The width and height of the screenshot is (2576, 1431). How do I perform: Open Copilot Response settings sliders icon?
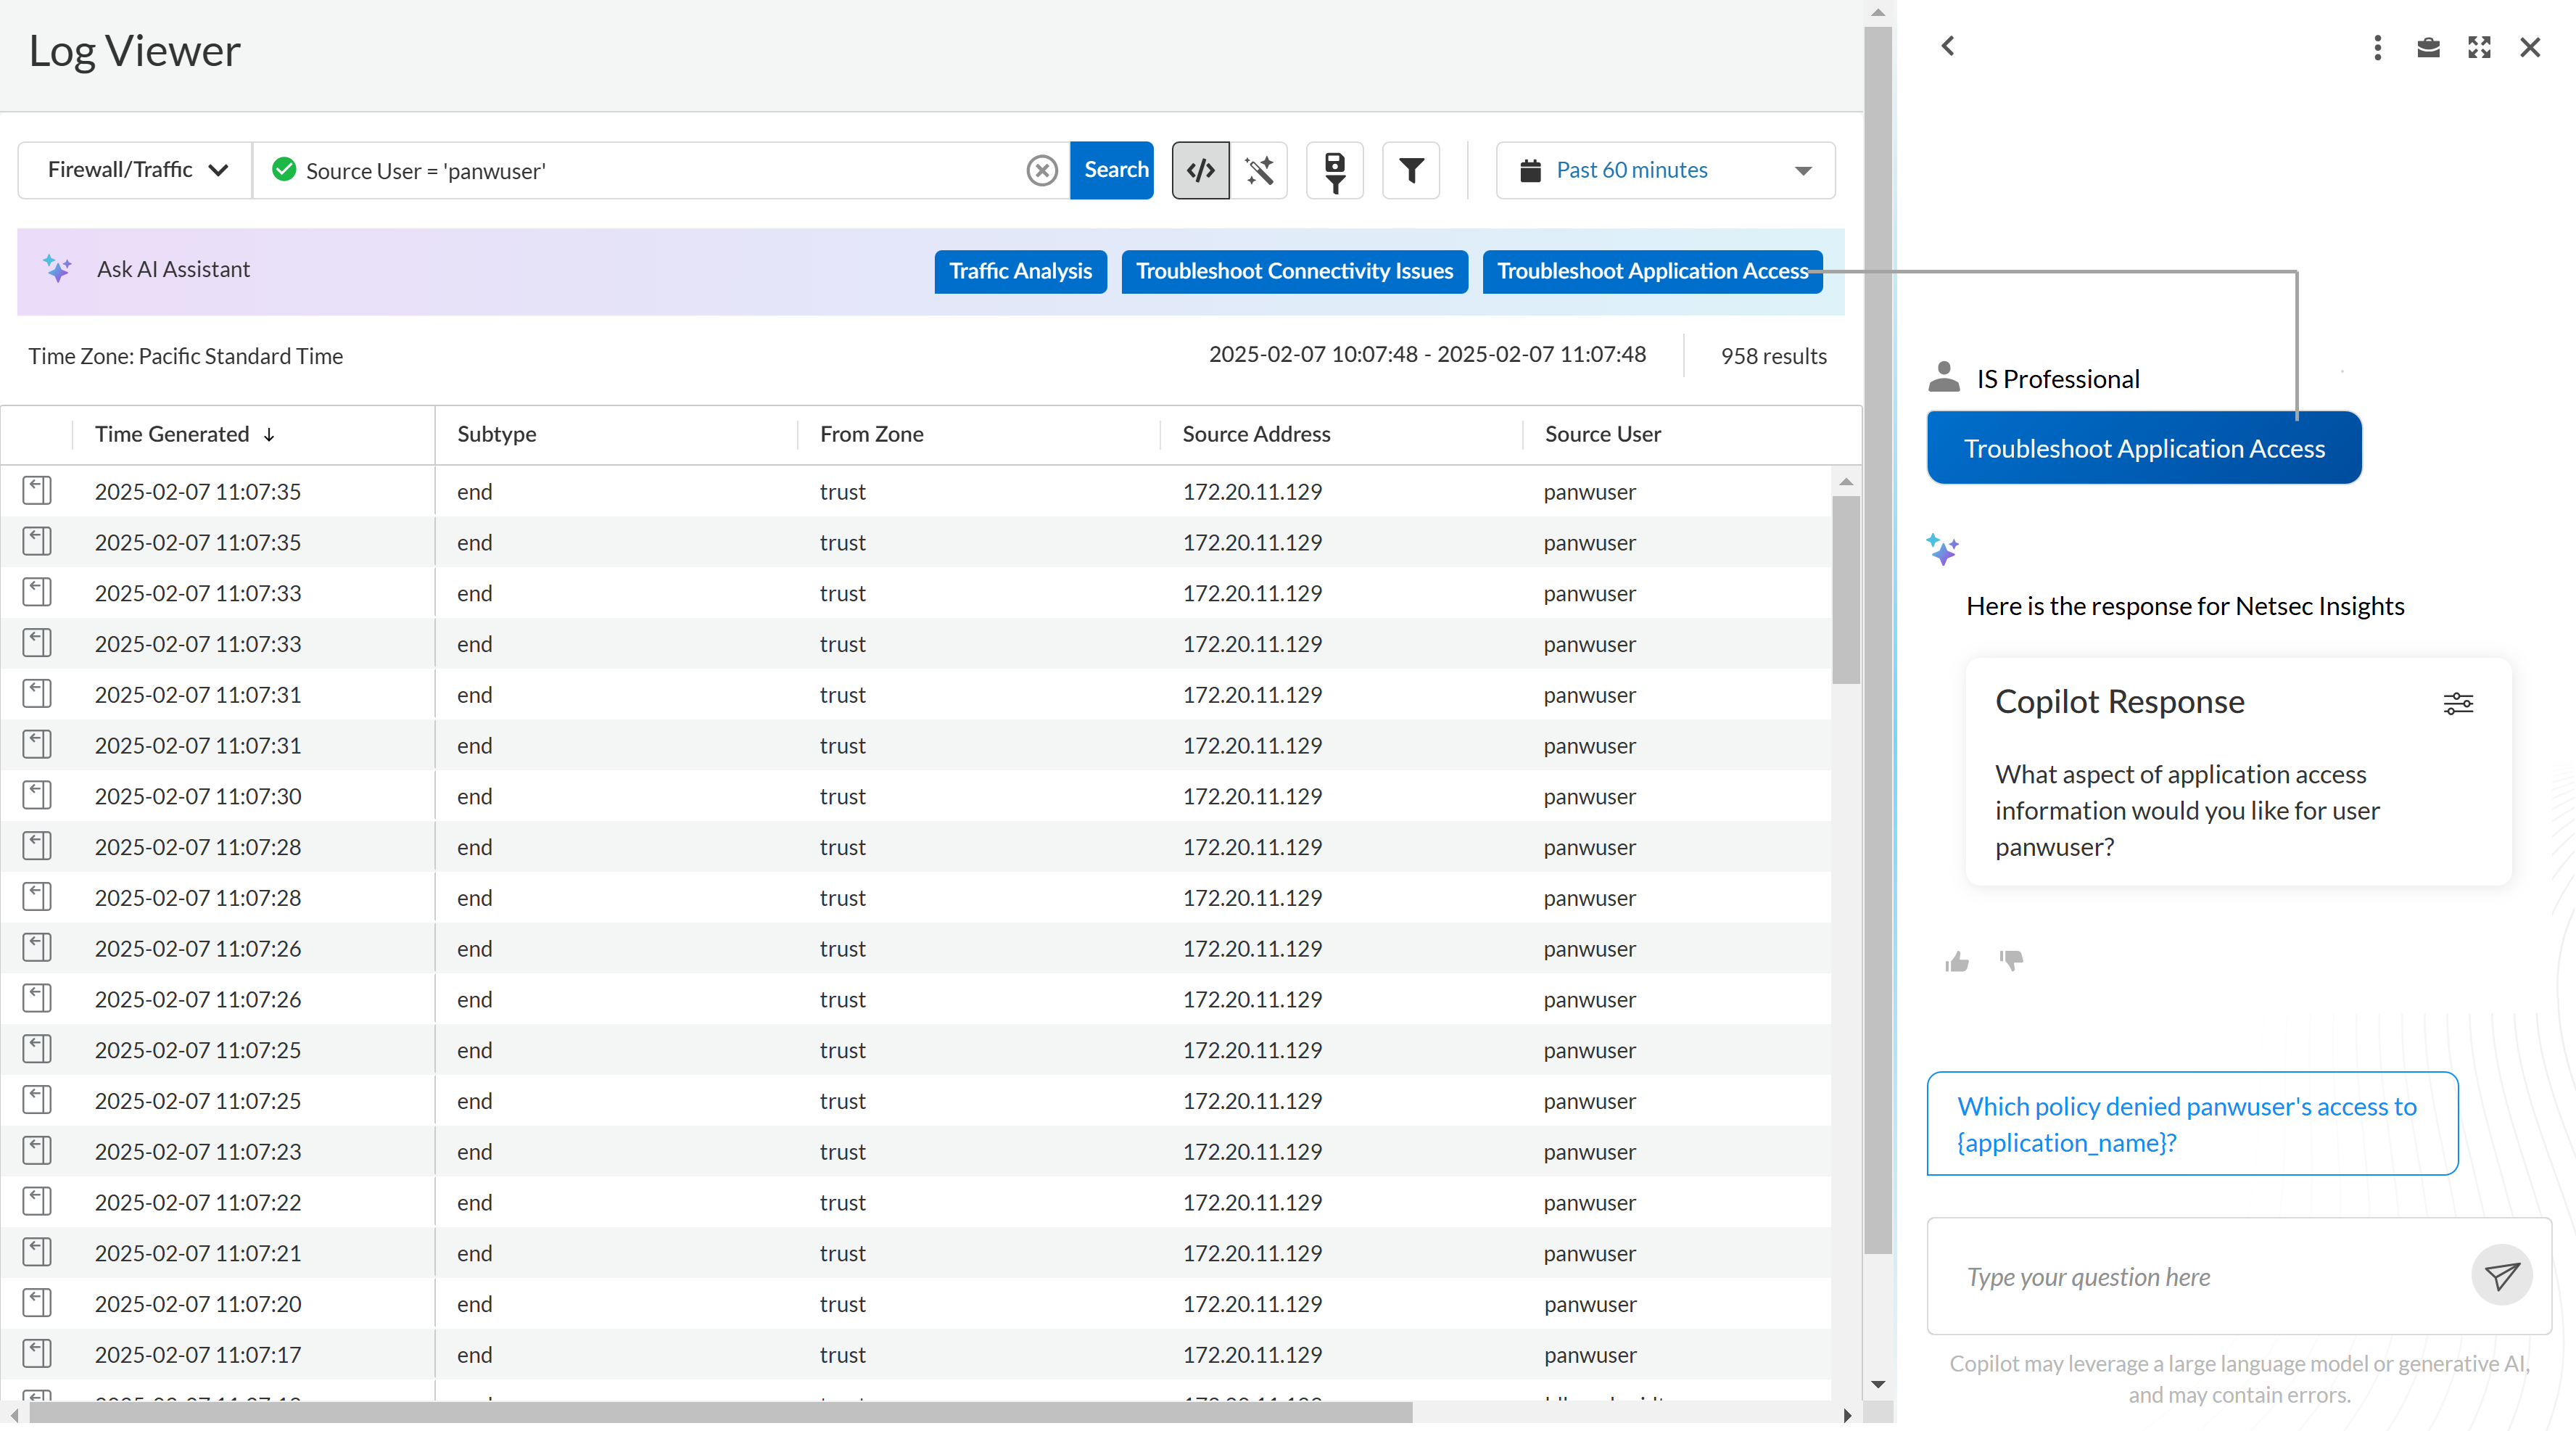pos(2458,703)
